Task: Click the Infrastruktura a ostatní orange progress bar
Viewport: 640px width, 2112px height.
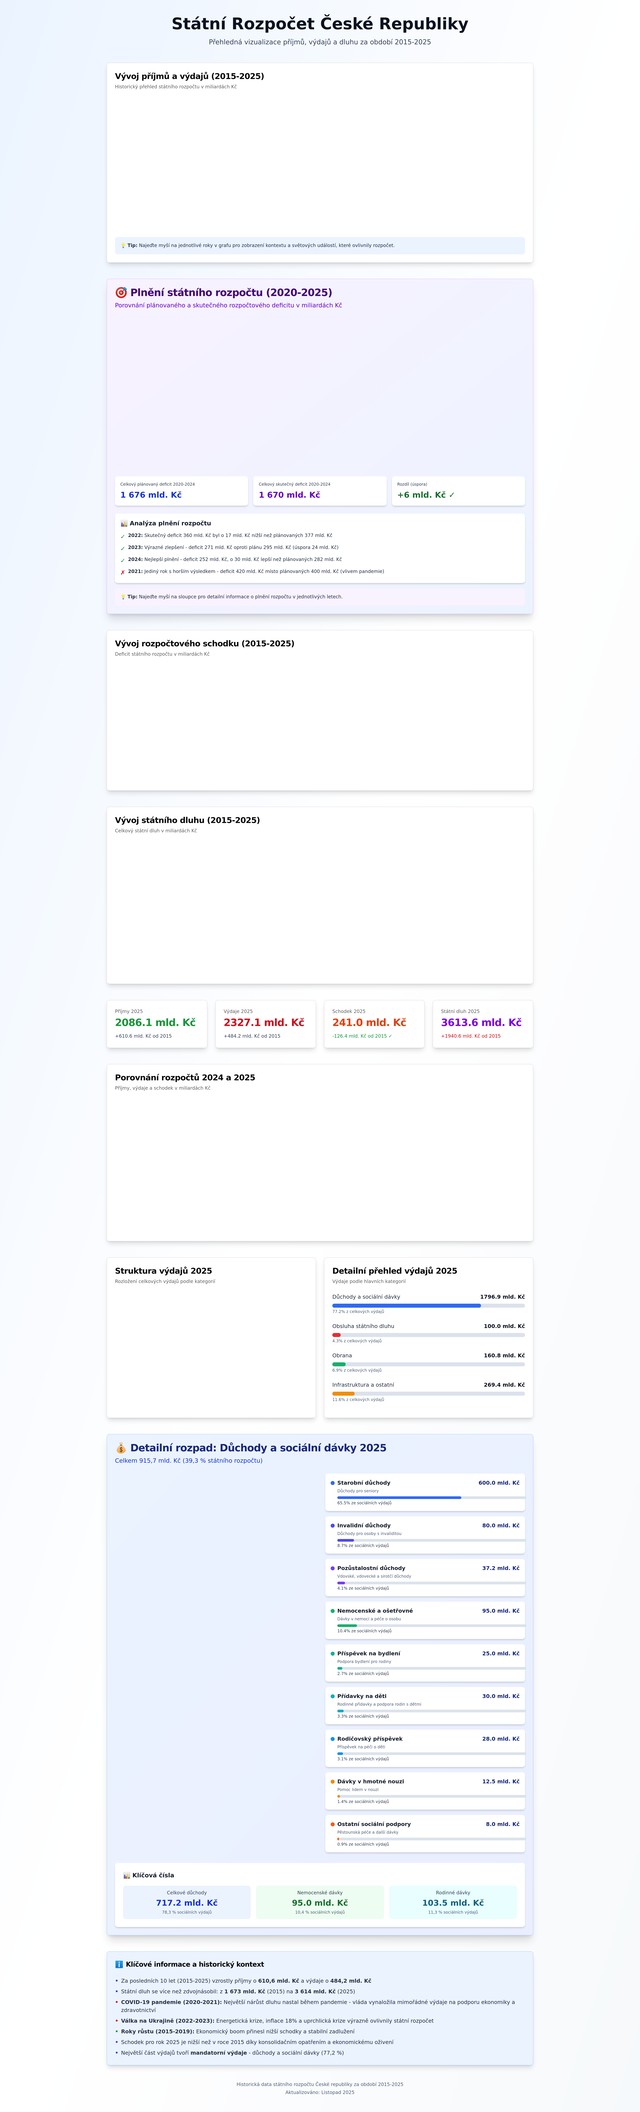Action: [428, 1393]
